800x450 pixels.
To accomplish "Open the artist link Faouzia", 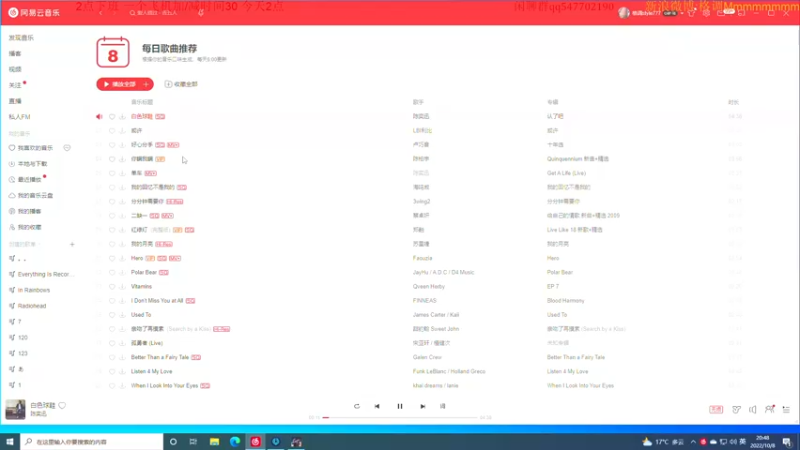I will pyautogui.click(x=422, y=258).
